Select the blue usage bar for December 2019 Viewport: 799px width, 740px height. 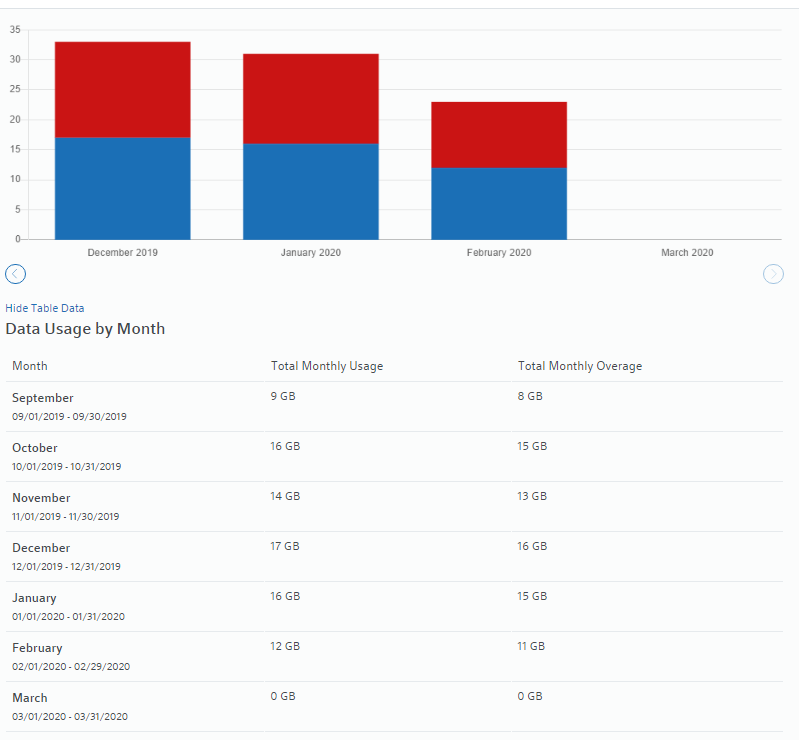(x=122, y=188)
